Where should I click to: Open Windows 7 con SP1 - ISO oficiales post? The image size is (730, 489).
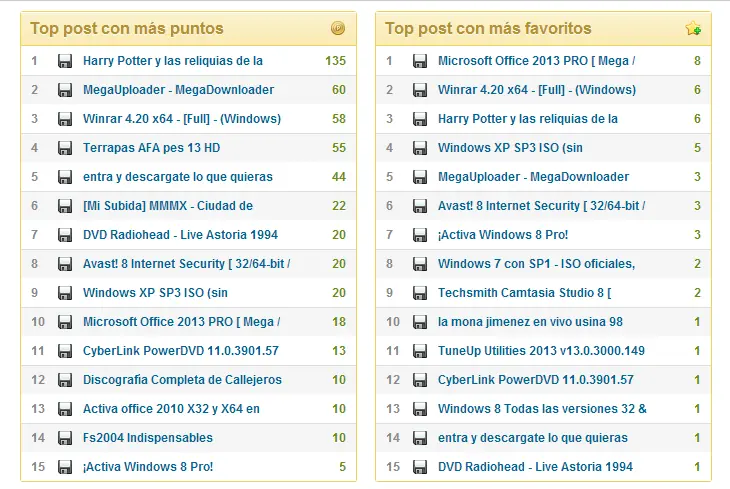tap(536, 264)
